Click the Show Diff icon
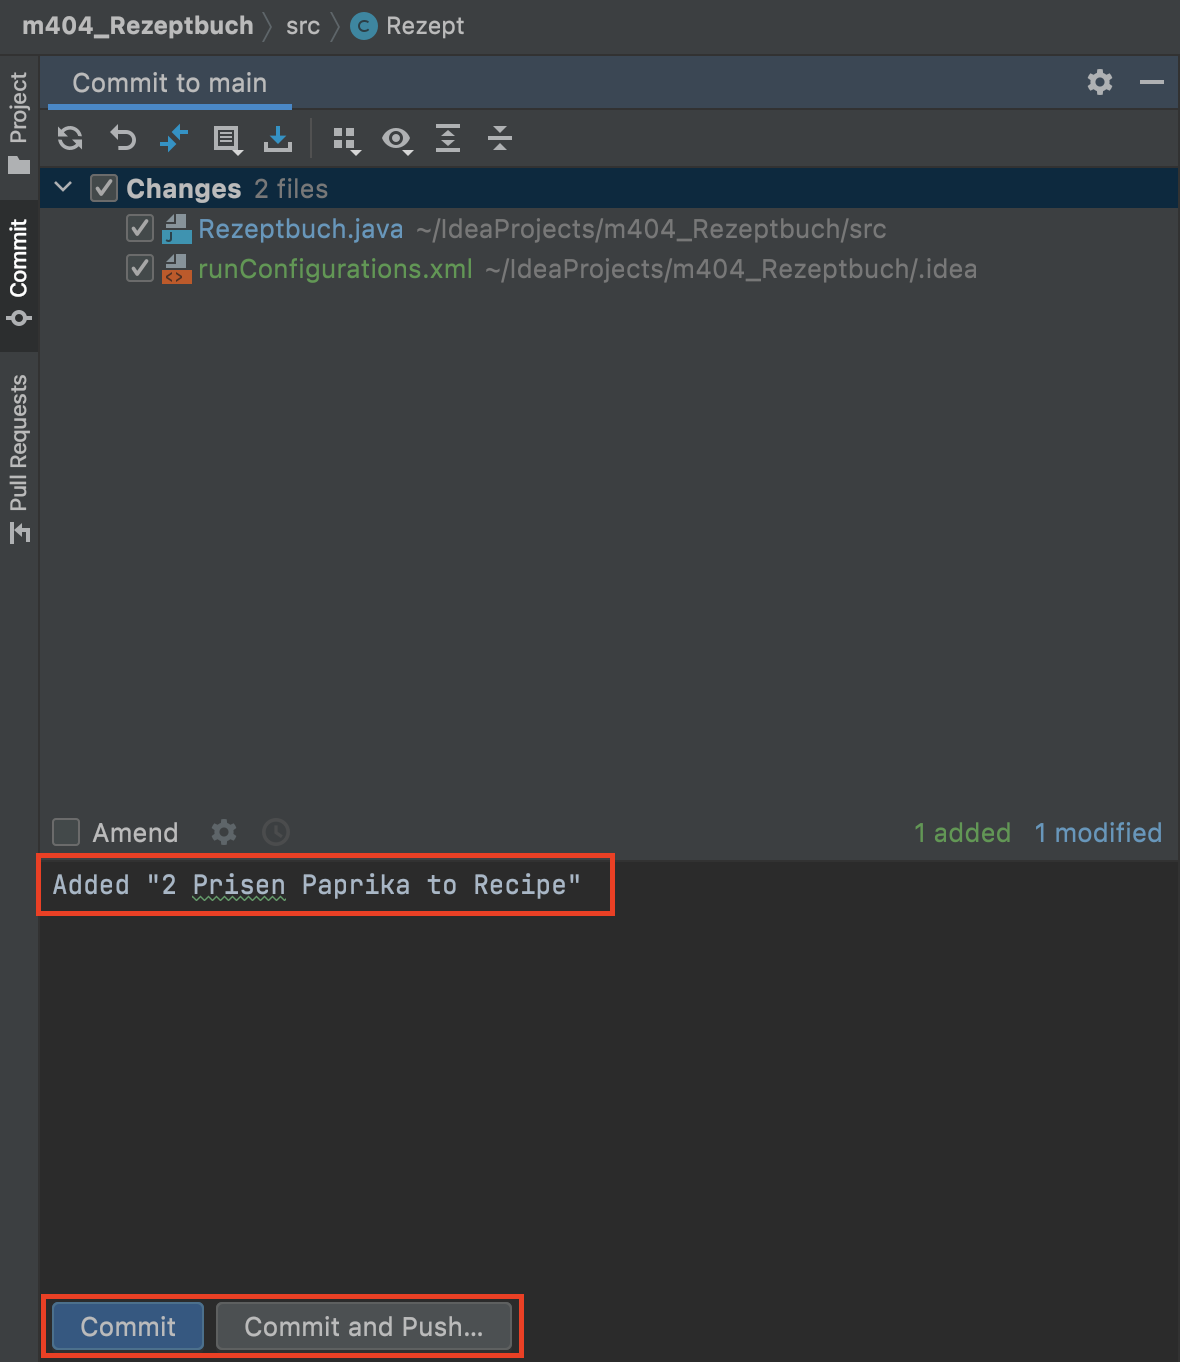 point(174,138)
